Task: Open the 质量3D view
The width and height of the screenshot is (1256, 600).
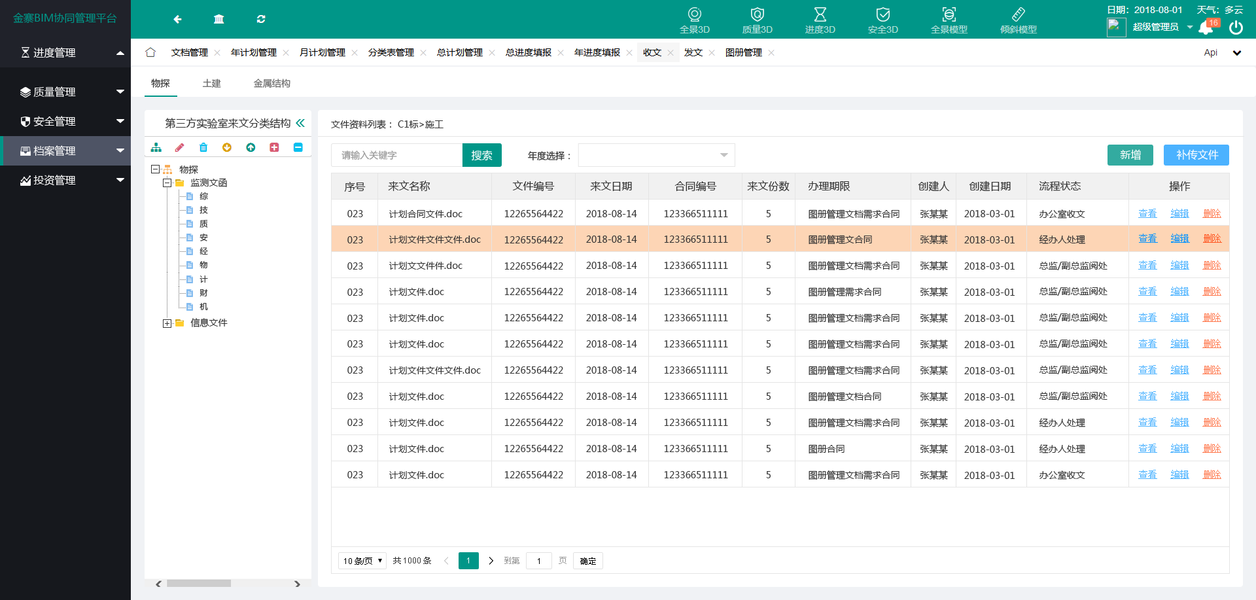Action: 757,20
